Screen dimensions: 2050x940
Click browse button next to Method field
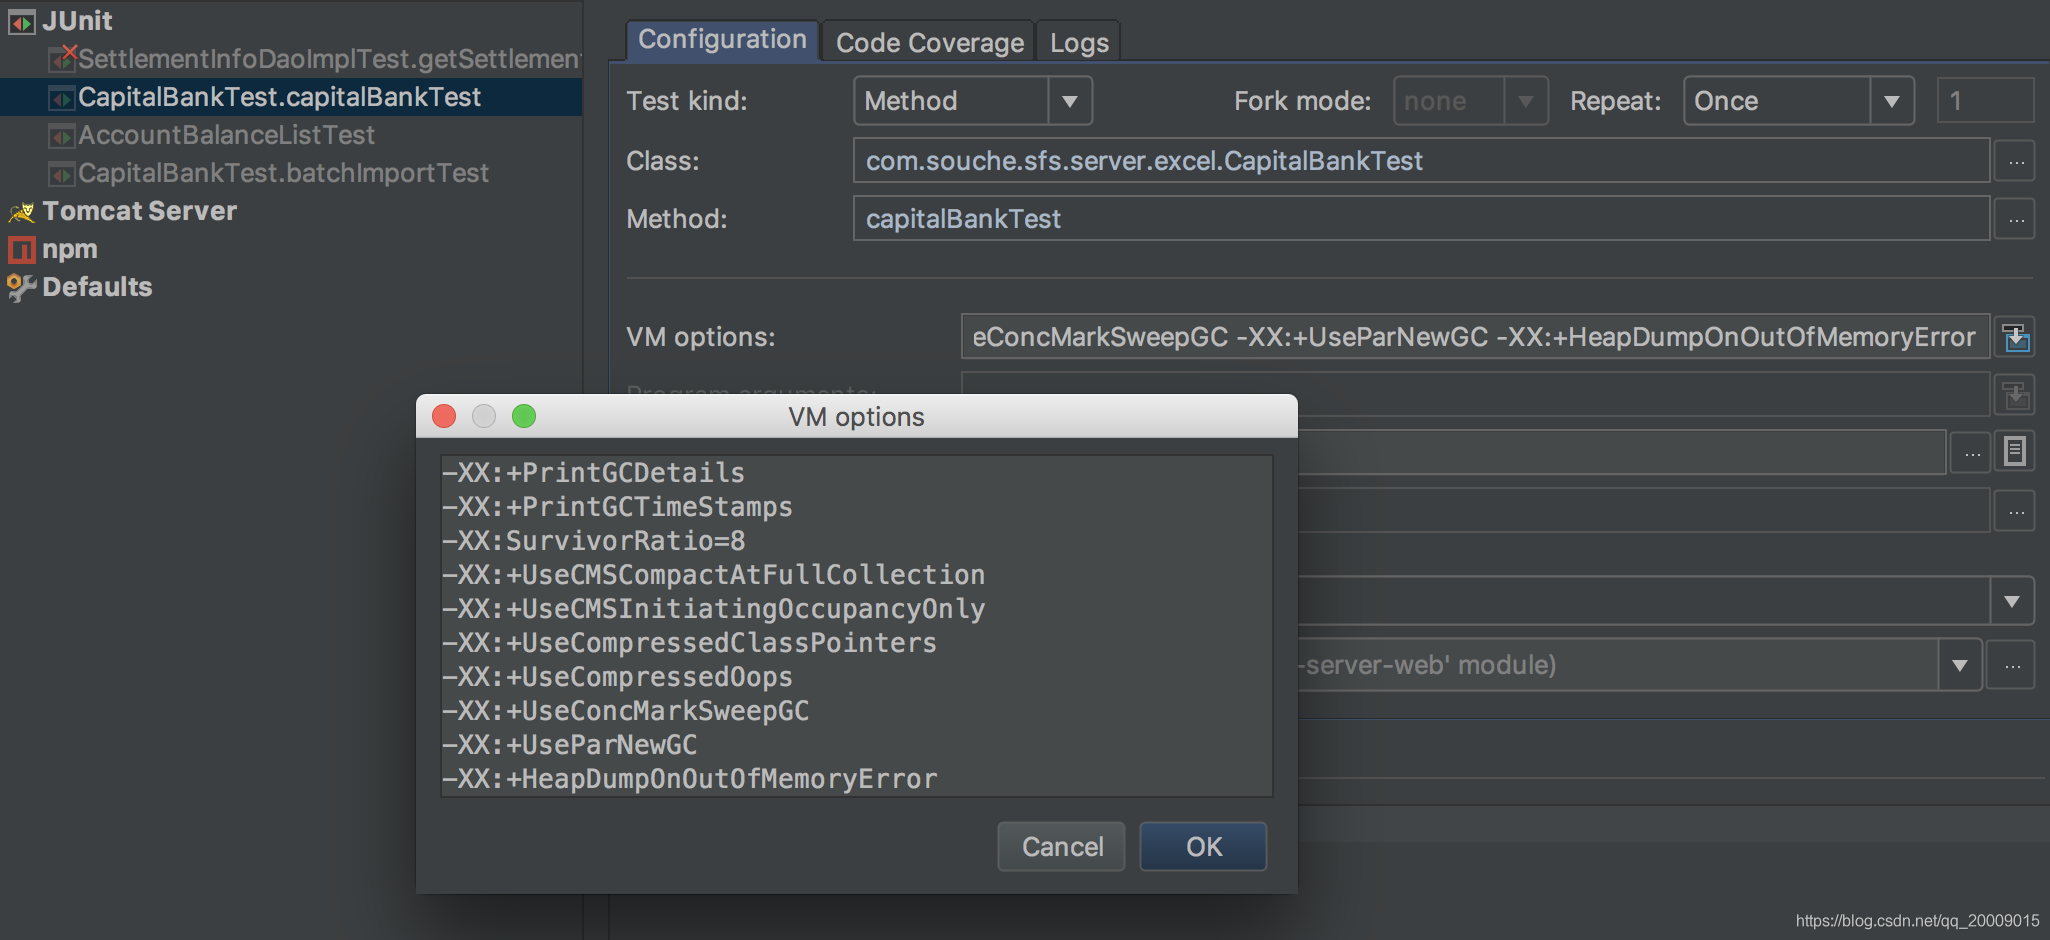(x=2015, y=219)
